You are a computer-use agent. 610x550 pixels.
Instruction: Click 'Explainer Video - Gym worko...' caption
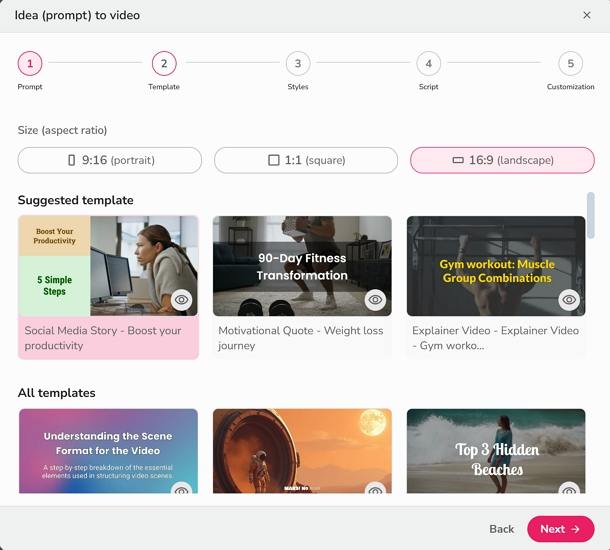[496, 338]
